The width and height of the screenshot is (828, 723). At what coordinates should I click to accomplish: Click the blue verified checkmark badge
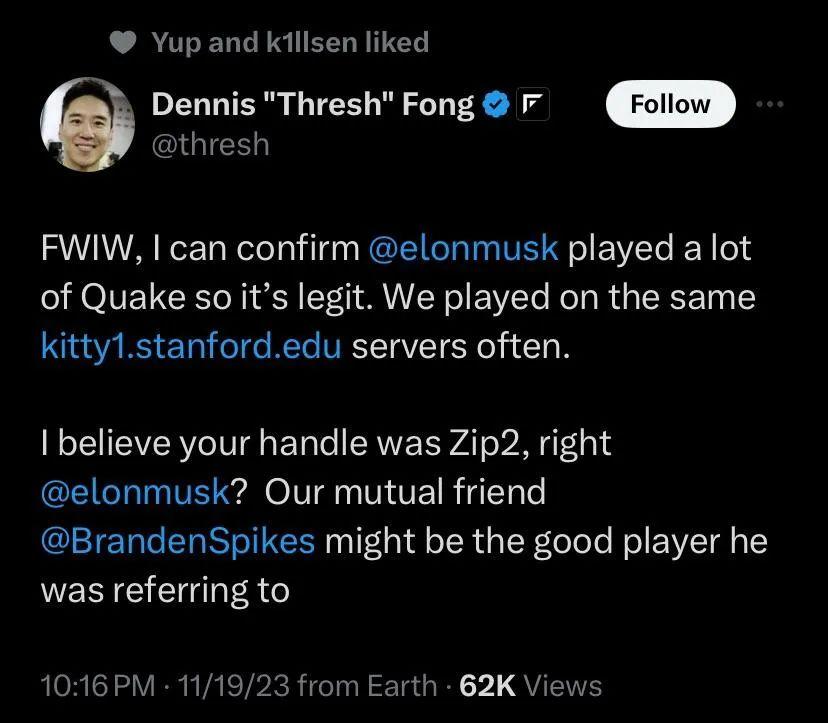point(496,105)
